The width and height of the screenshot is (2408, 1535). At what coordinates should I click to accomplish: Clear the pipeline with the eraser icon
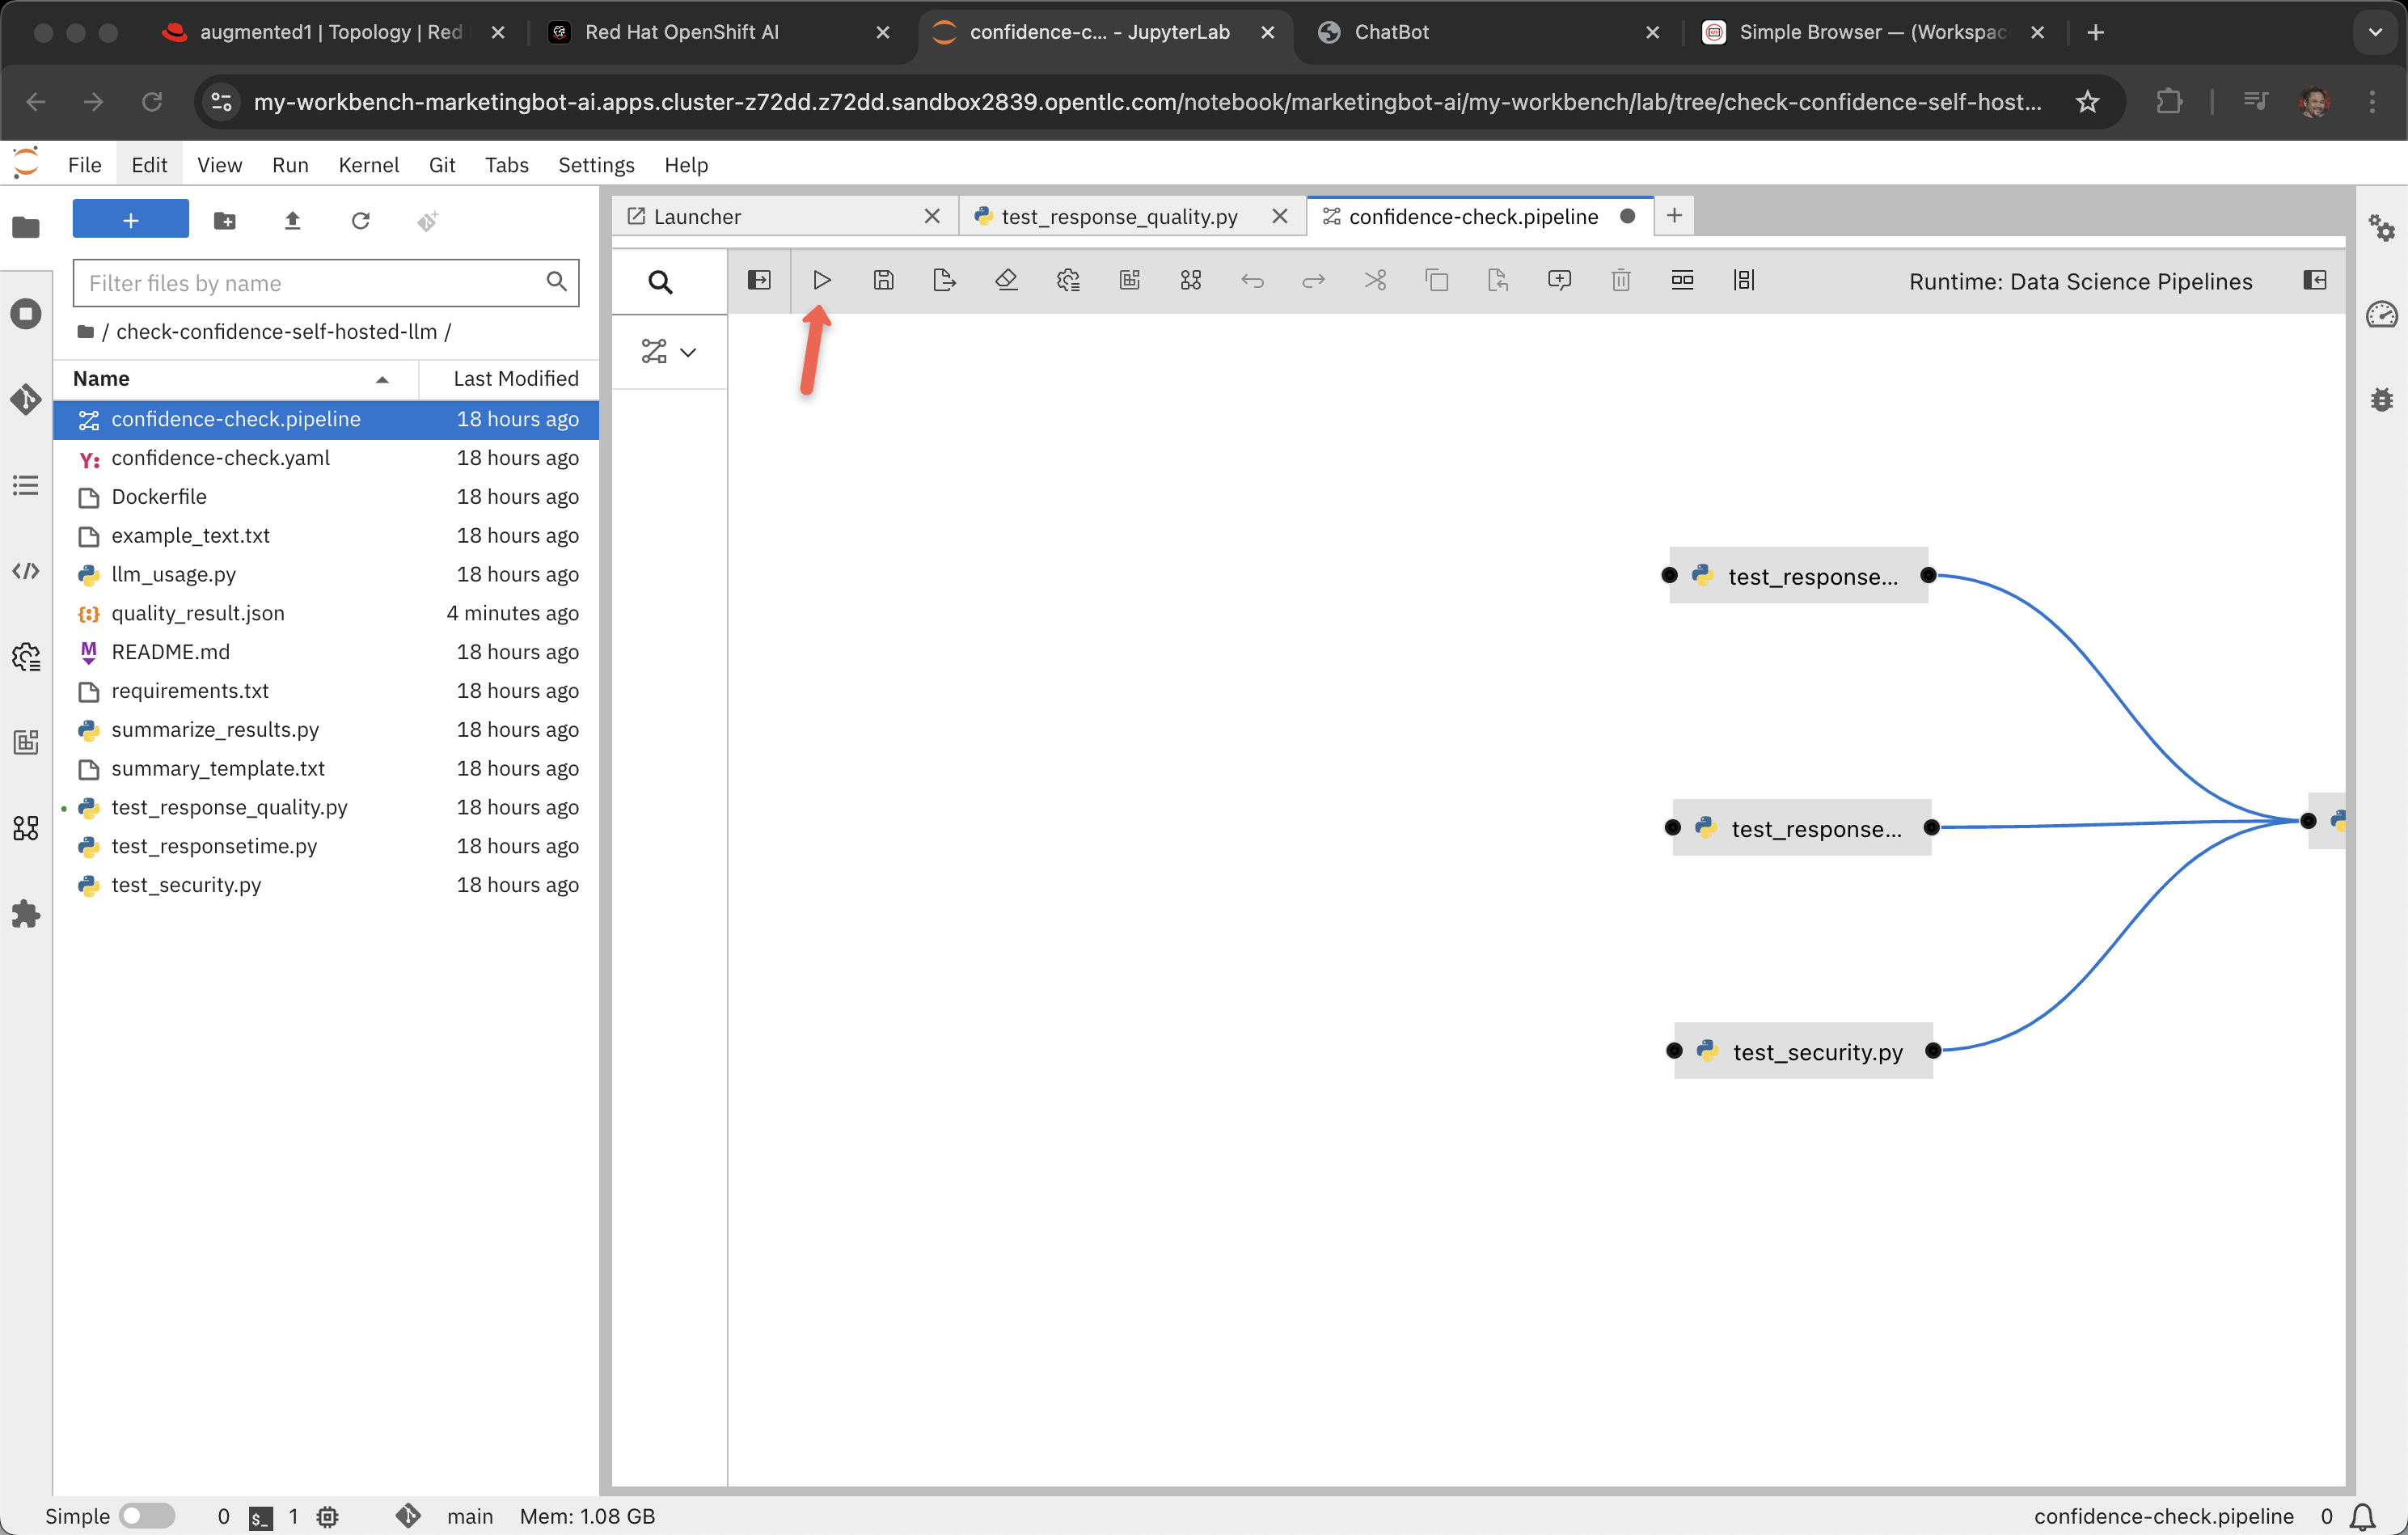[1006, 280]
